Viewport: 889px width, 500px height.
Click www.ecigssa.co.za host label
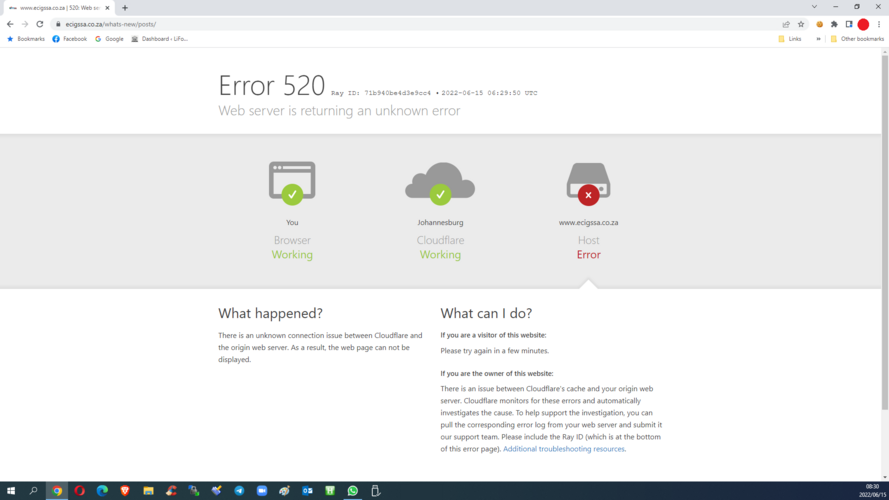coord(589,223)
